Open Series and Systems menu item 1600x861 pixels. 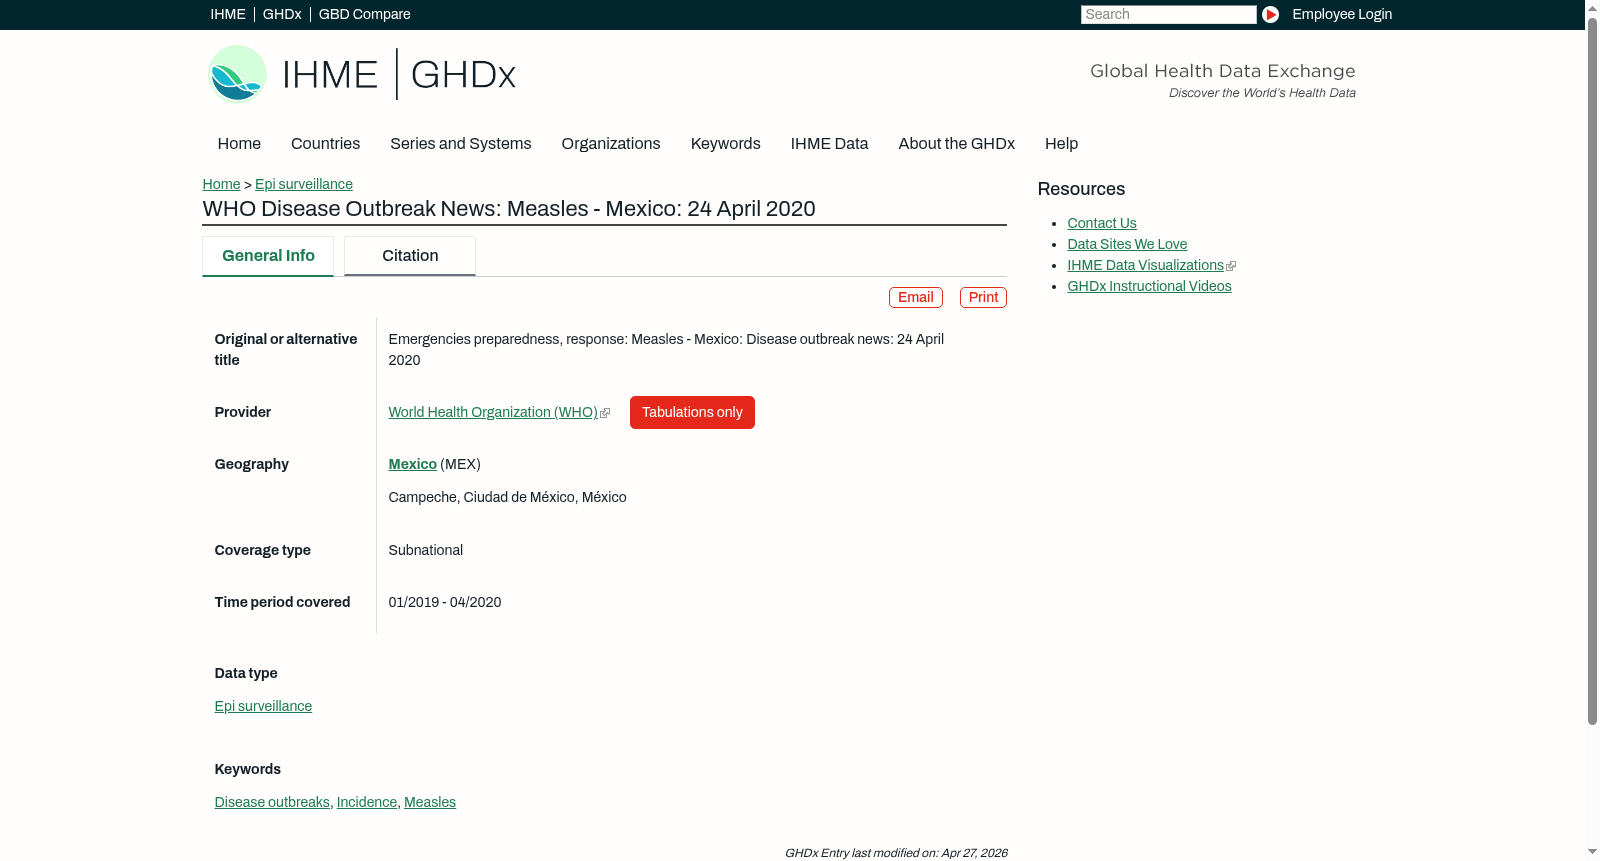click(460, 144)
